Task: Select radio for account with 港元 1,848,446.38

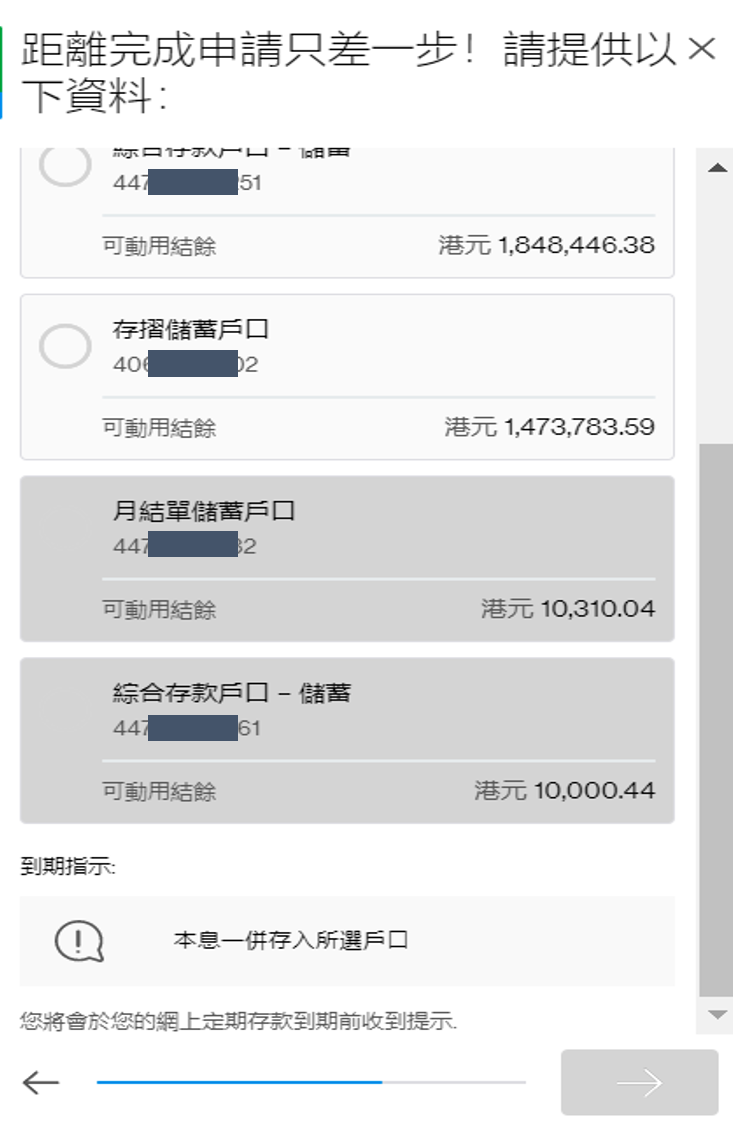Action: click(x=65, y=167)
